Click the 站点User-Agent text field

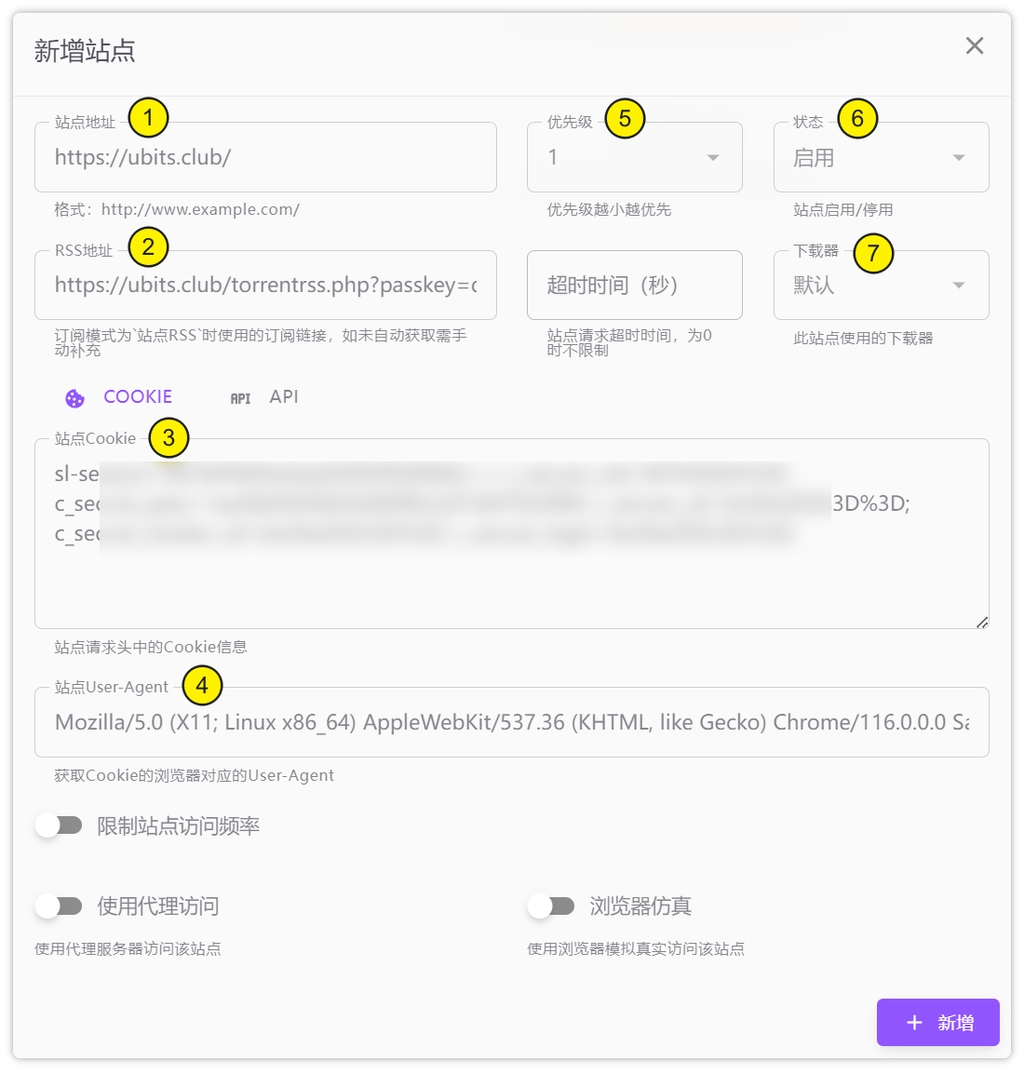(511, 722)
